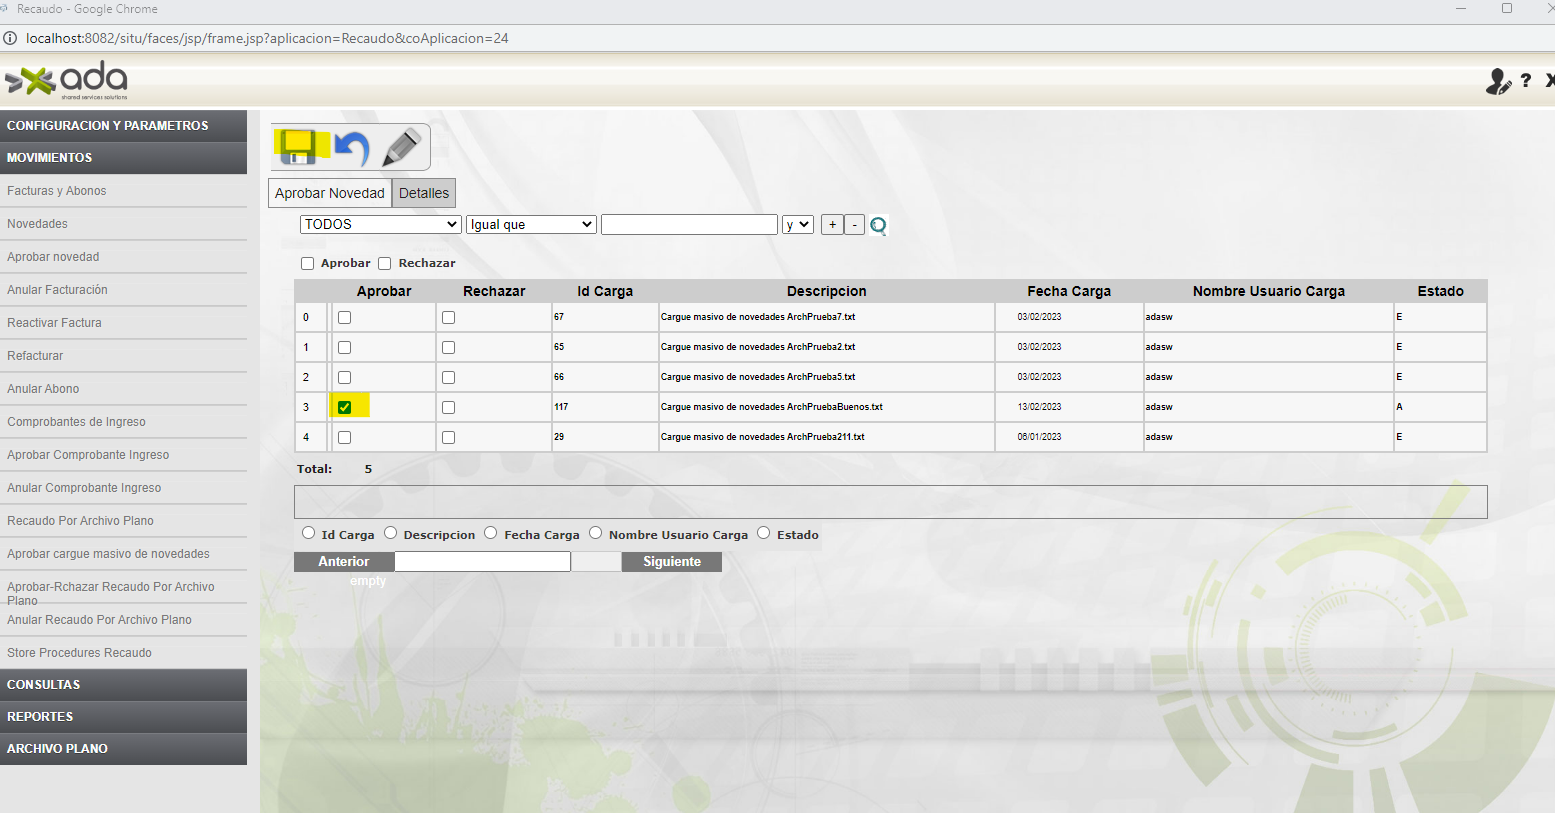Click the blue undo arrow icon
This screenshot has height=813, width=1555.
coord(351,148)
